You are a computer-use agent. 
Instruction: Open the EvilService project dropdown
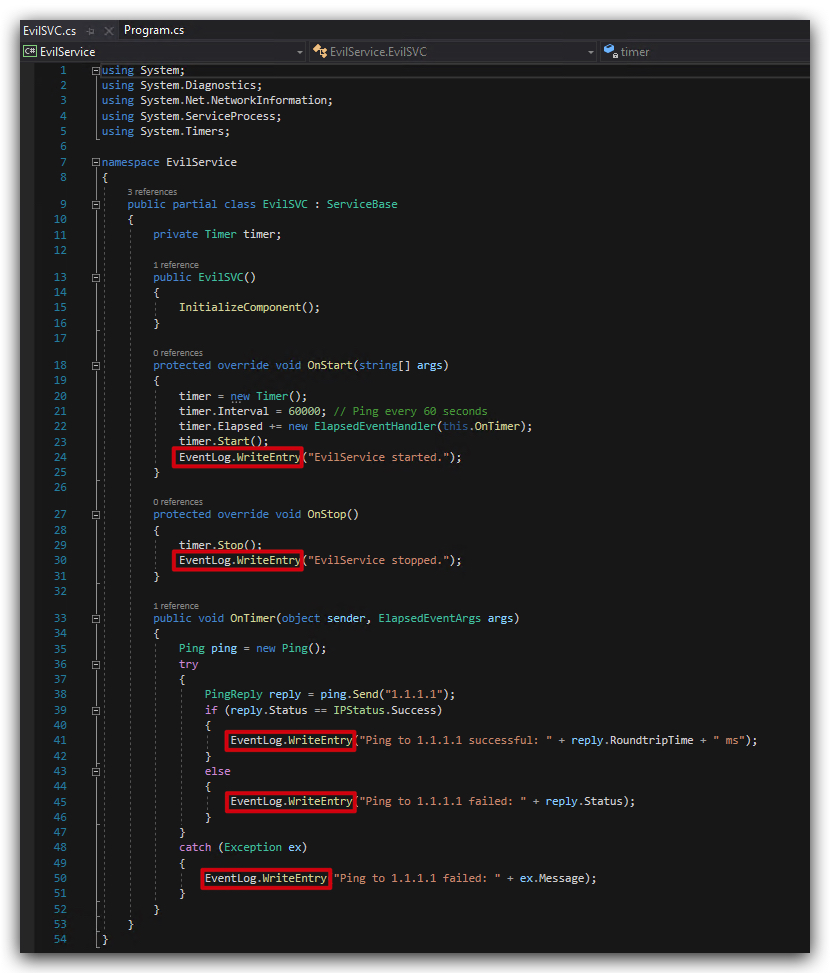[x=164, y=52]
